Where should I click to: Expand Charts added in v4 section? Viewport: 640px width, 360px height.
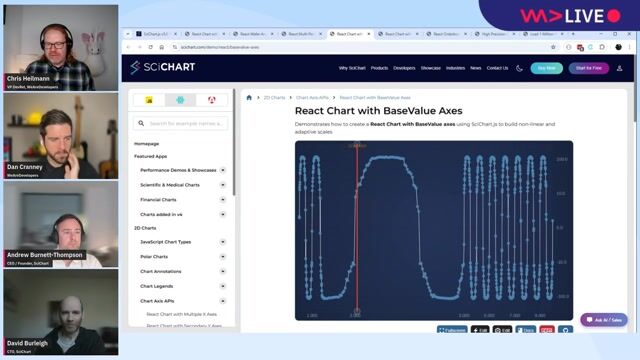point(223,214)
